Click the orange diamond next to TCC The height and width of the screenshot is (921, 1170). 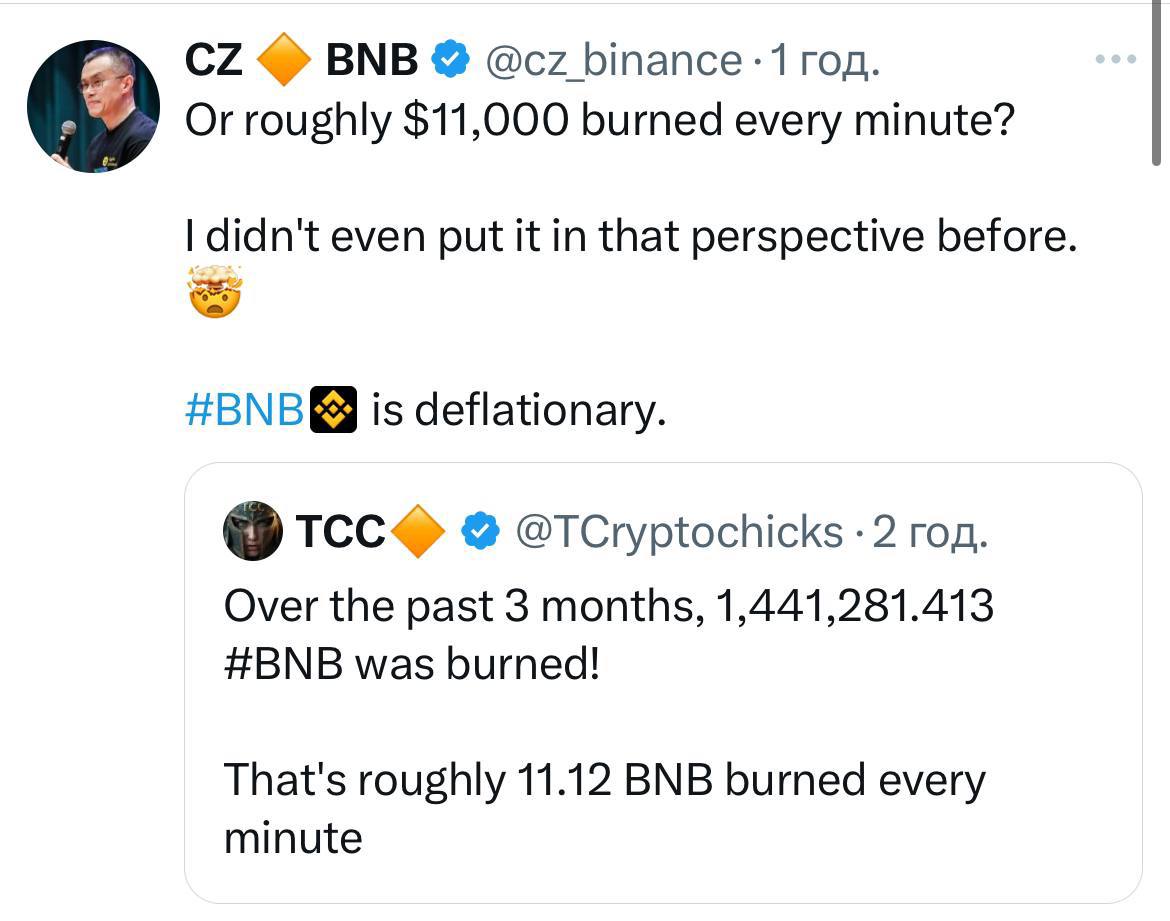420,532
